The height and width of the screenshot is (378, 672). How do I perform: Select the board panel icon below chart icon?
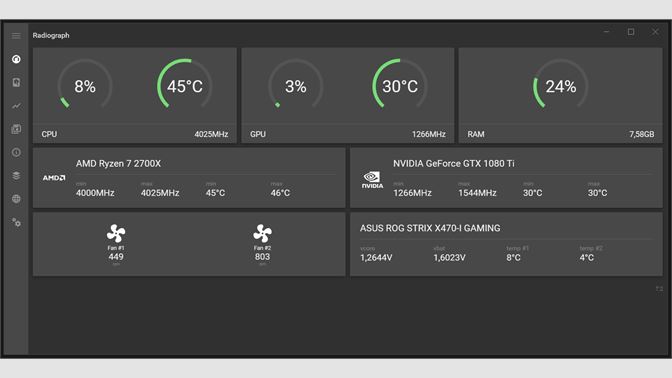[x=16, y=129]
